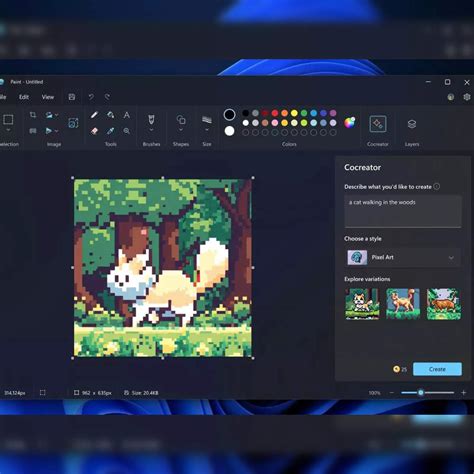Click the Cocreator description text box
Viewport: 474px width, 474px height.
[x=403, y=211]
